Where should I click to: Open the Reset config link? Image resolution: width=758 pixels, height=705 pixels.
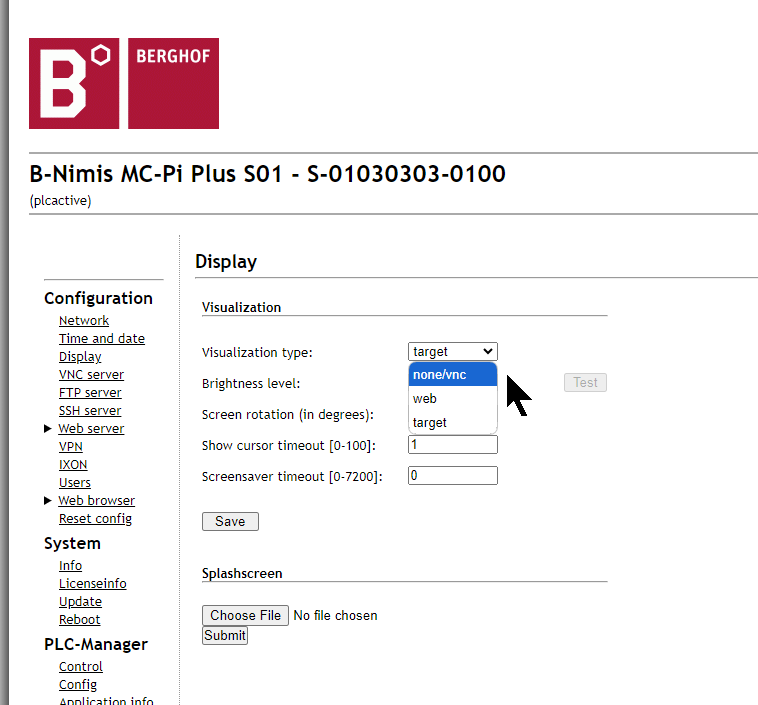pyautogui.click(x=95, y=519)
